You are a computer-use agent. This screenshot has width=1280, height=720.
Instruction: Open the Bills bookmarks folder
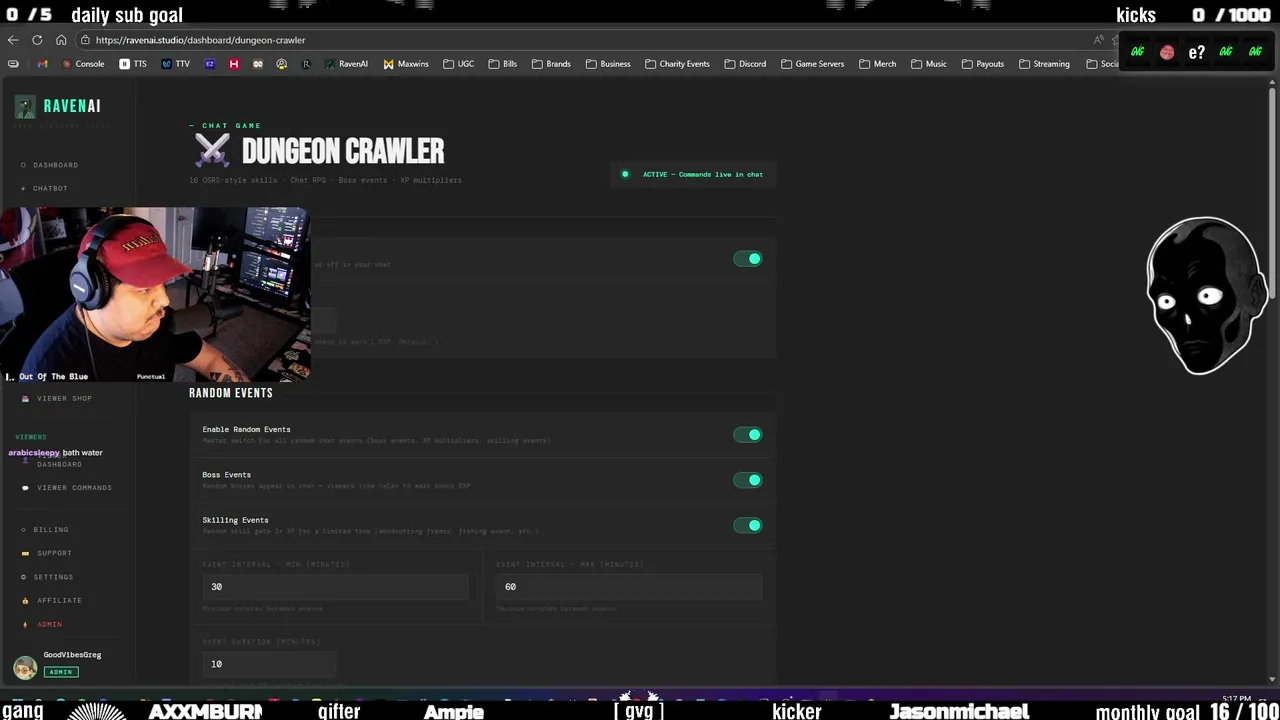tap(503, 64)
